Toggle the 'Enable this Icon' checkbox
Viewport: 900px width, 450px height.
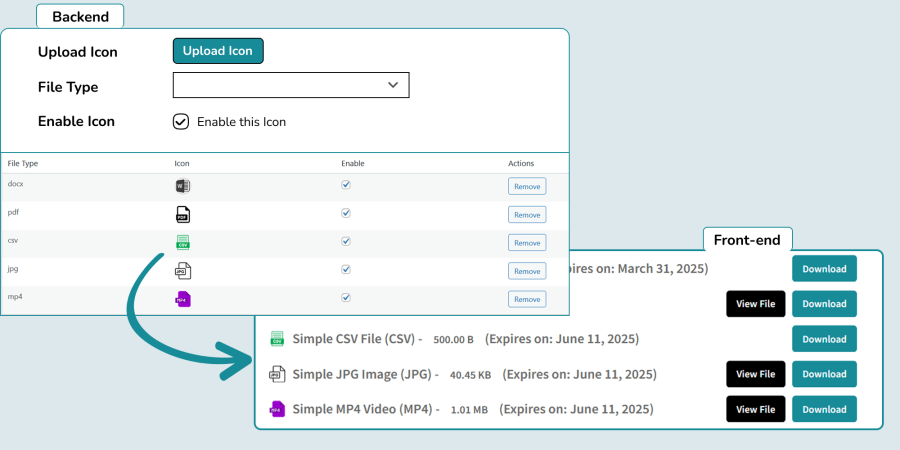click(181, 122)
